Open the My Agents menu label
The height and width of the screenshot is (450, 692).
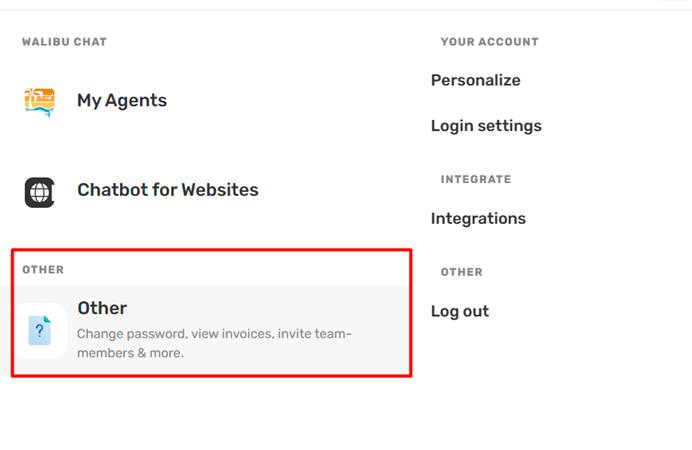(122, 101)
